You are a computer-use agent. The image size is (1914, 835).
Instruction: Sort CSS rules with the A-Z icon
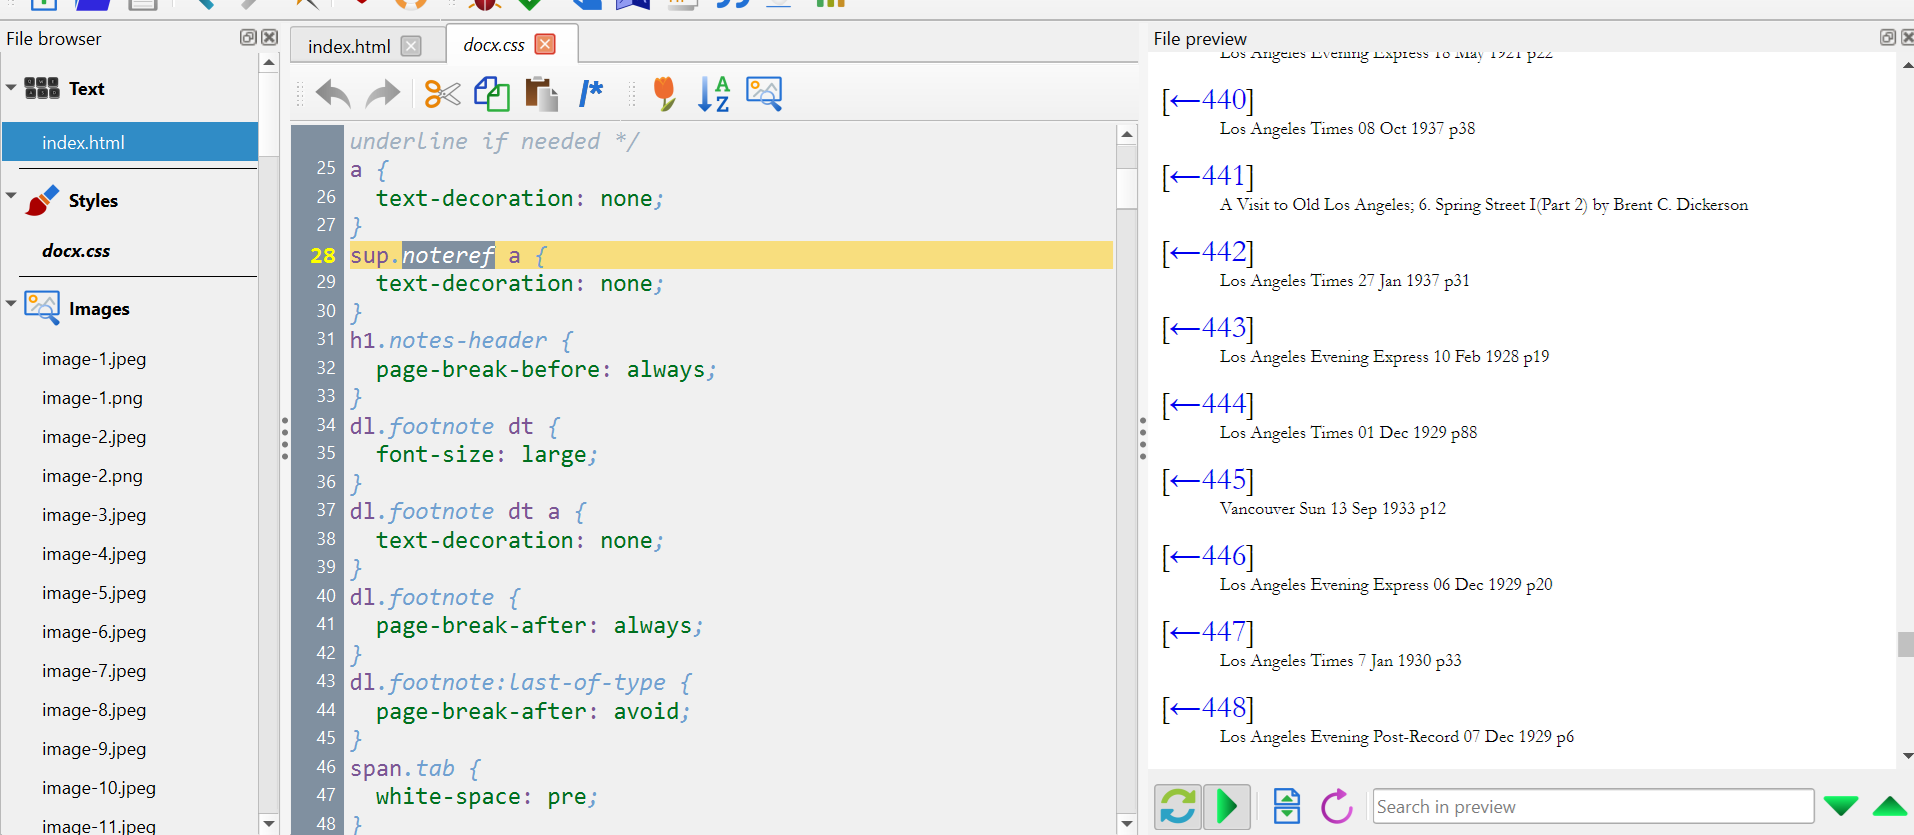pyautogui.click(x=713, y=94)
